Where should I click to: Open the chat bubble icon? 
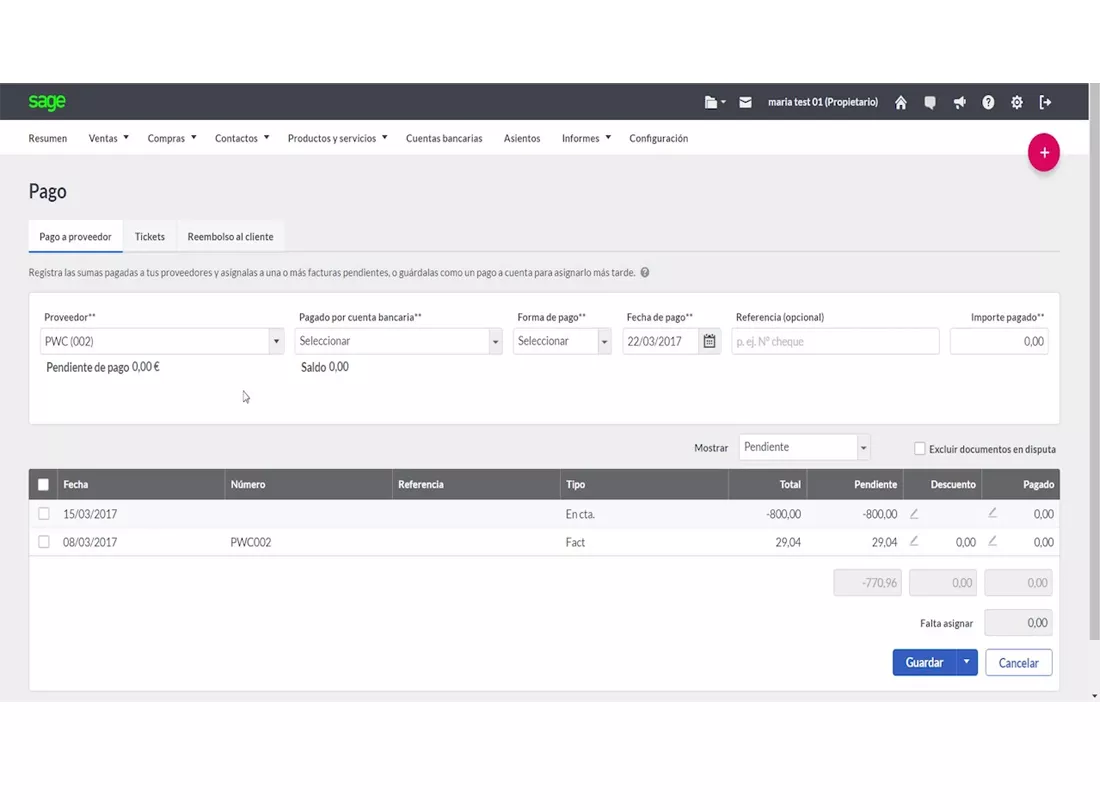(930, 102)
